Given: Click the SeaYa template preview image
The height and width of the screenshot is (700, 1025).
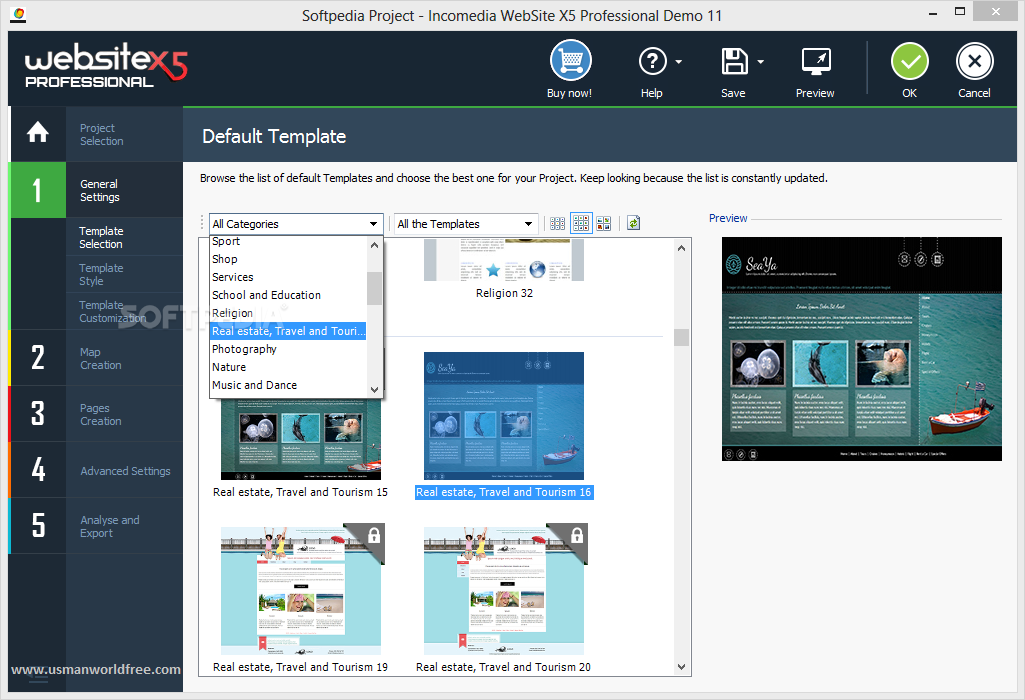Looking at the screenshot, I should point(862,349).
